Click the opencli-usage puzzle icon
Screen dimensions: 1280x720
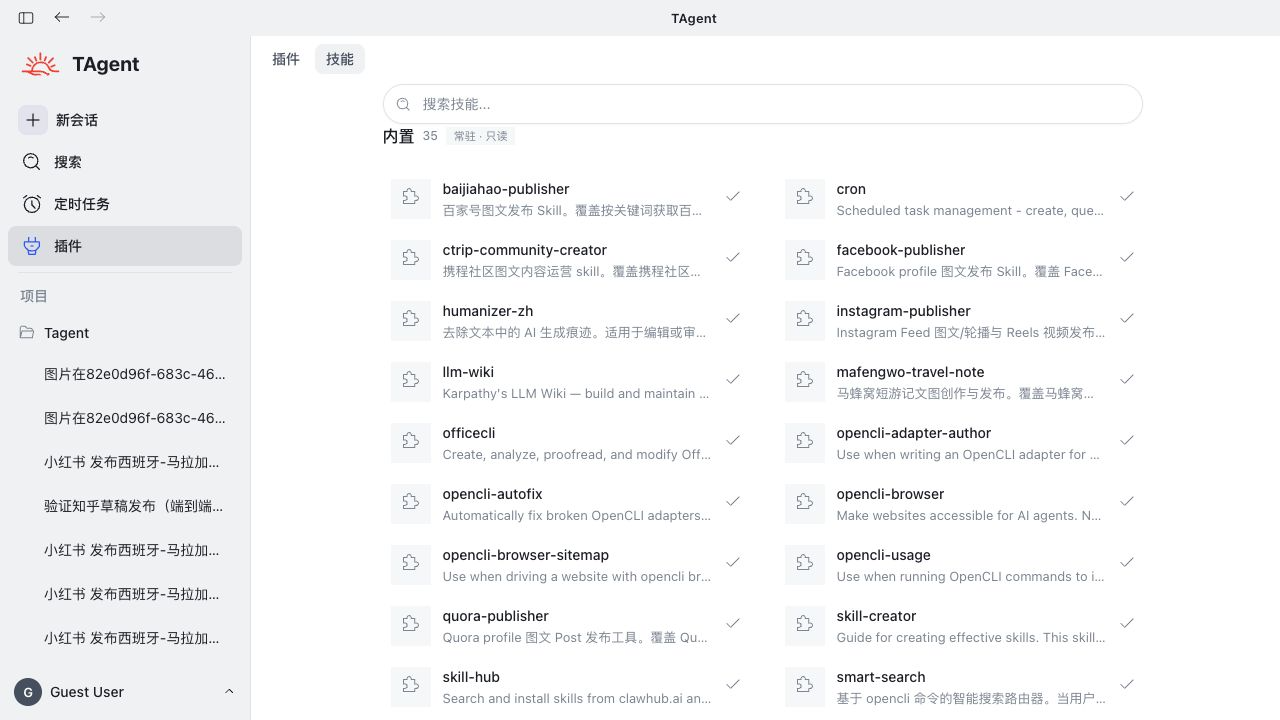(x=804, y=565)
